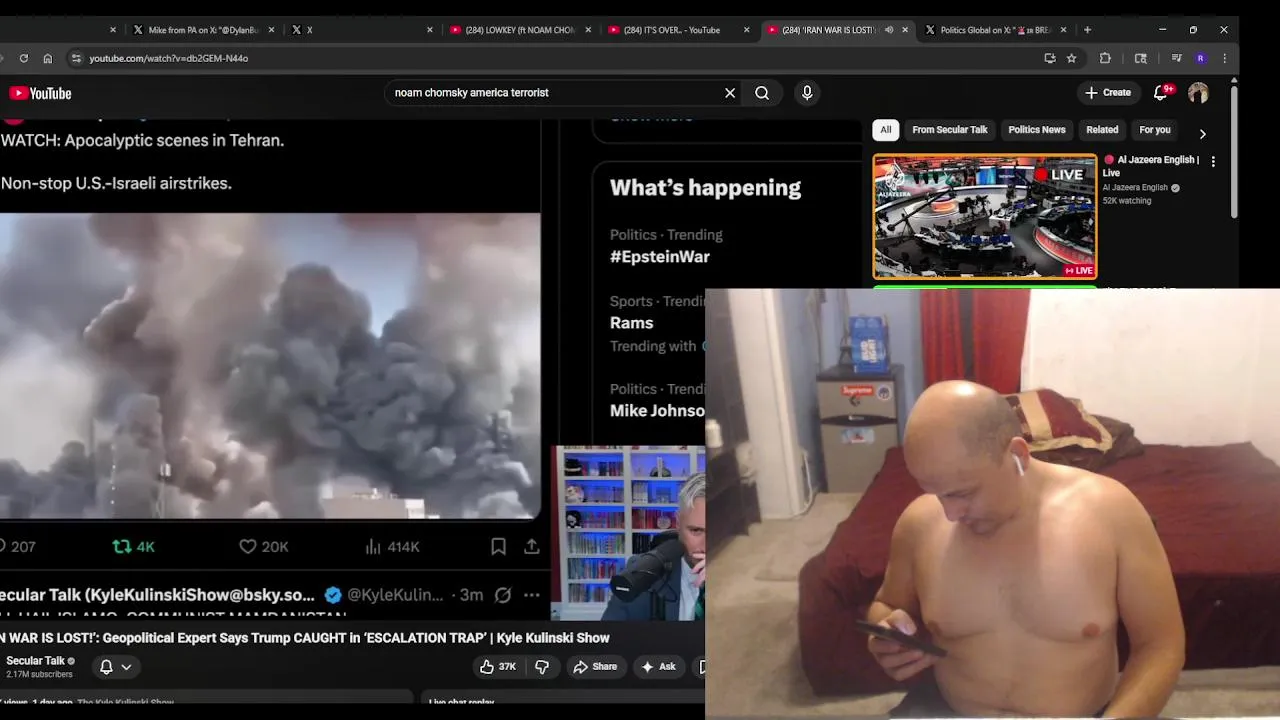Click the video title text
Image resolution: width=1280 pixels, height=720 pixels.
305,638
